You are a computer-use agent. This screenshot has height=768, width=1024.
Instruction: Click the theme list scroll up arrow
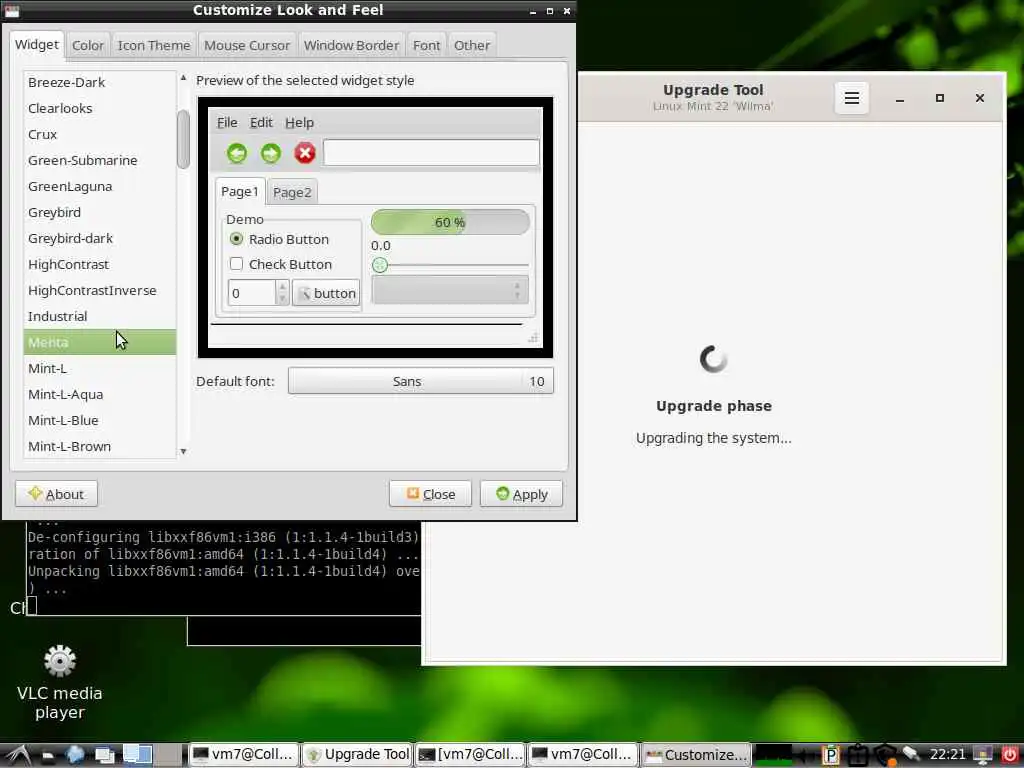(184, 78)
